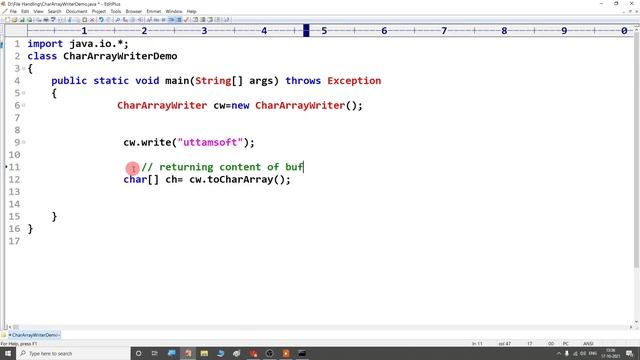Open Task View from the taskbar

(155, 353)
